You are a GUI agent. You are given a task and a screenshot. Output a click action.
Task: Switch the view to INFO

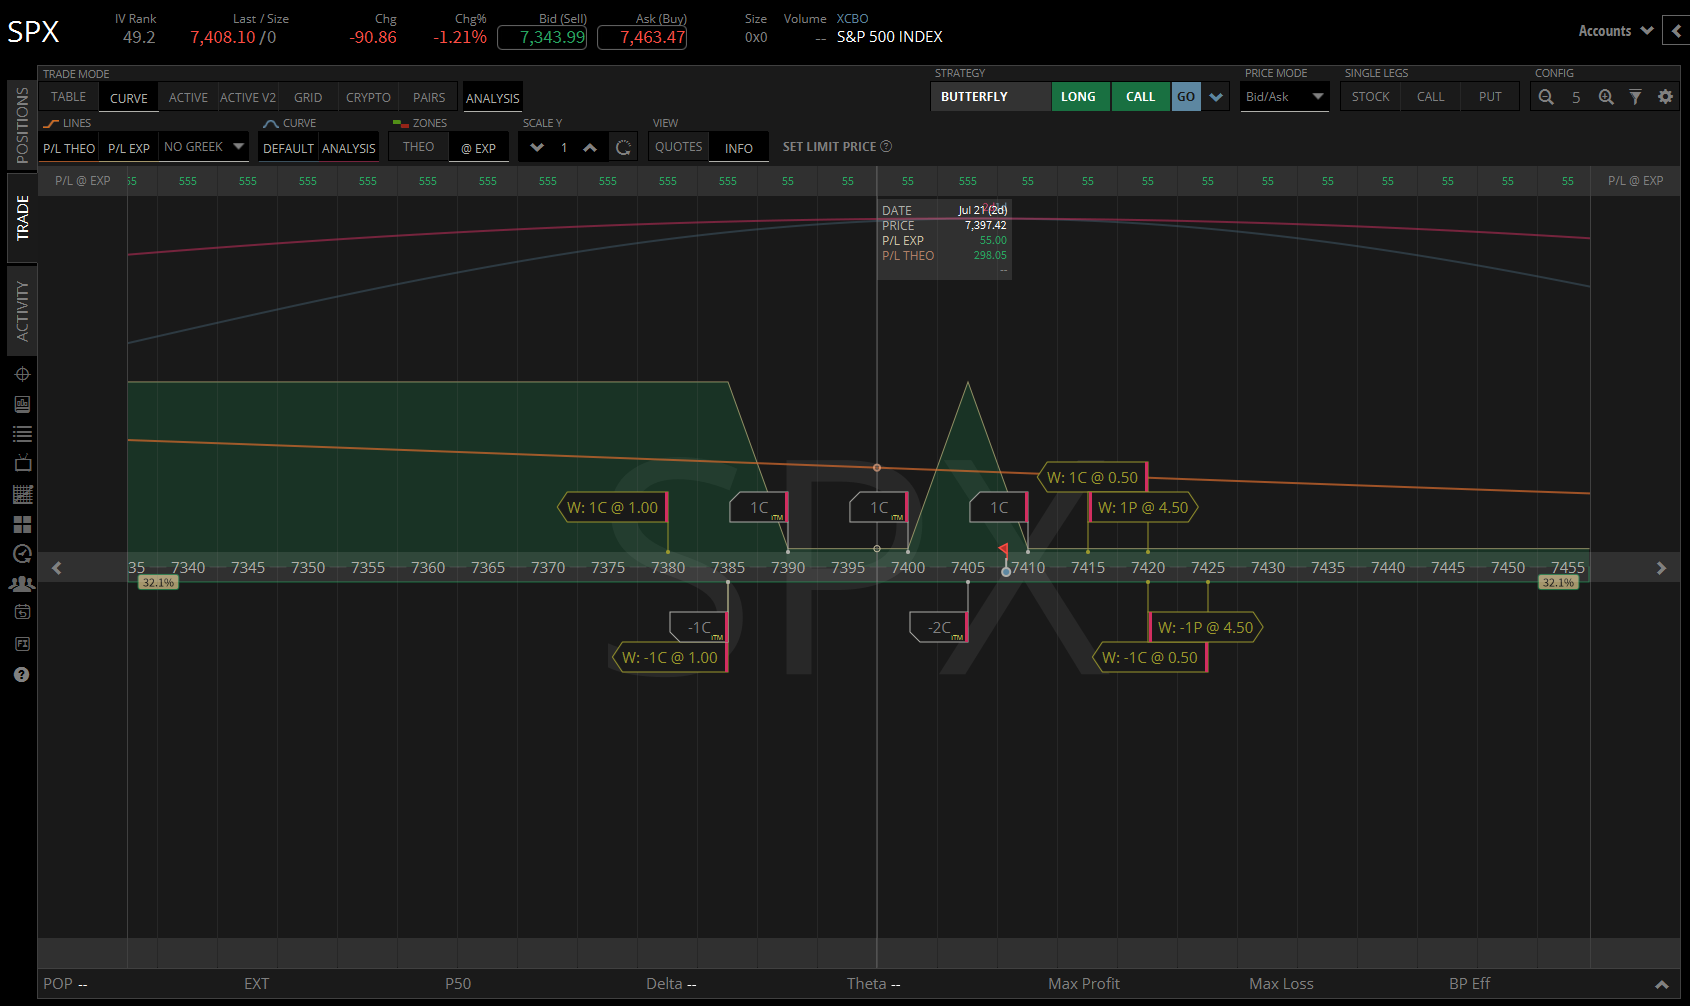(739, 148)
